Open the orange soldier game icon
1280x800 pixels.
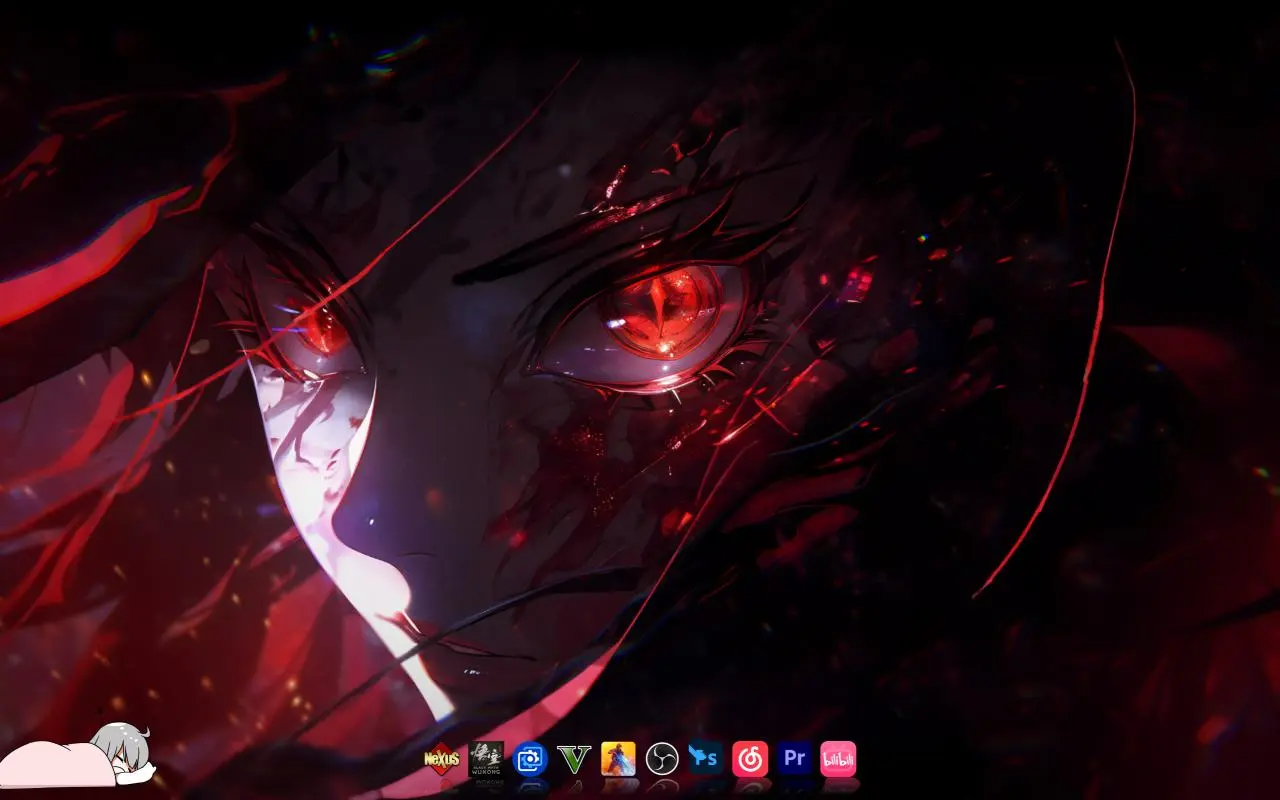[618, 759]
